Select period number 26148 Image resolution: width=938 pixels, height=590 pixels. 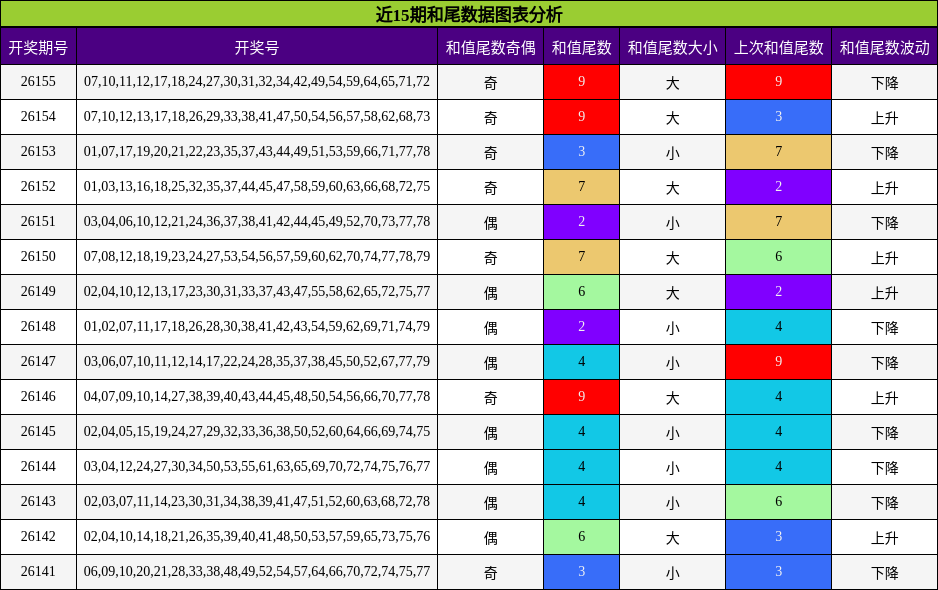38,327
